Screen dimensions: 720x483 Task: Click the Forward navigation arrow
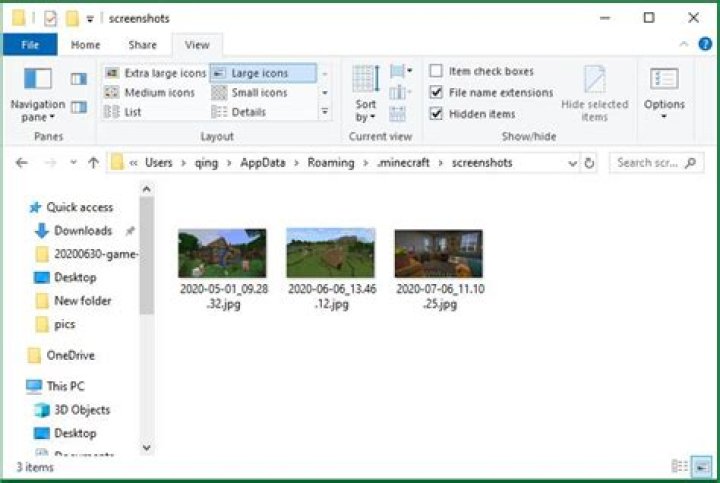50,163
